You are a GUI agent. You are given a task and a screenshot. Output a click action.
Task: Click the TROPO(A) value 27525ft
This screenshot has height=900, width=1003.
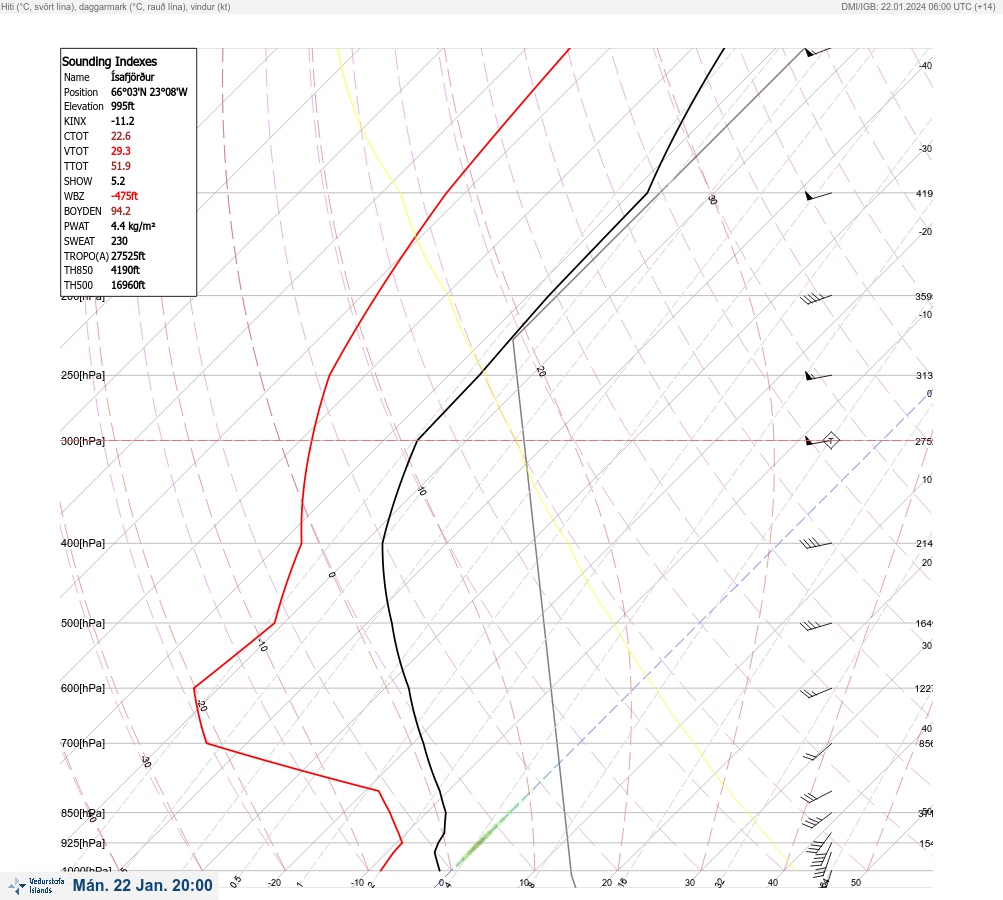[x=128, y=256]
